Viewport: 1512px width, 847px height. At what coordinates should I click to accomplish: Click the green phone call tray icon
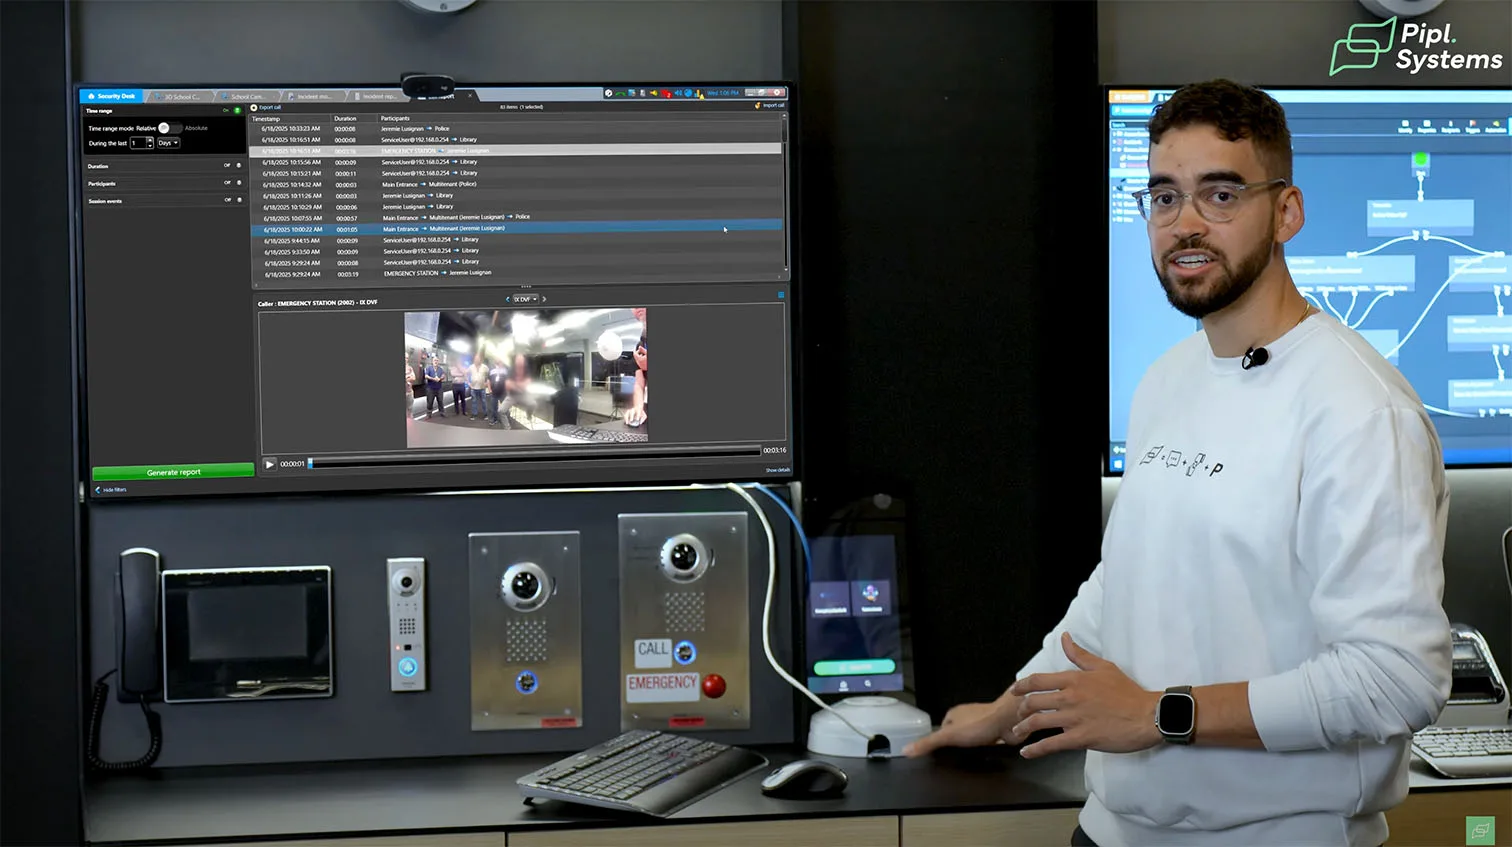621,94
